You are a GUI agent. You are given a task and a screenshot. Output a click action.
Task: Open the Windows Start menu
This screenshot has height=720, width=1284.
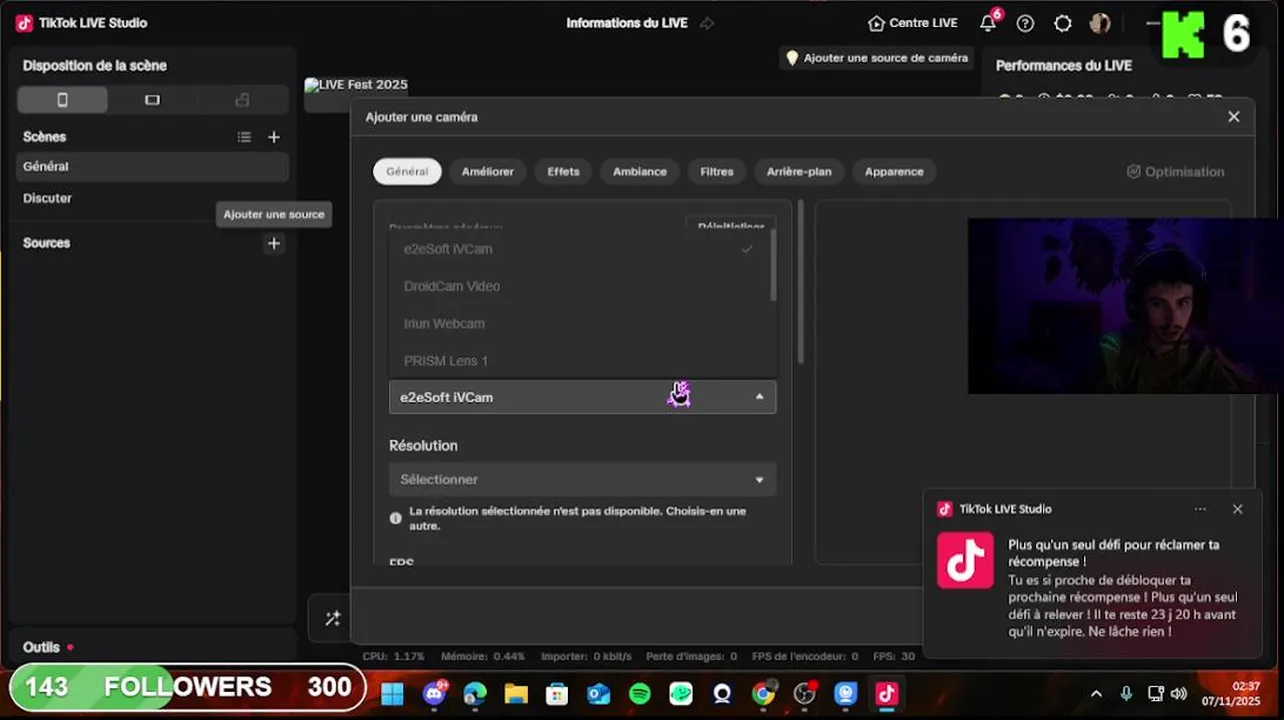[x=392, y=694]
